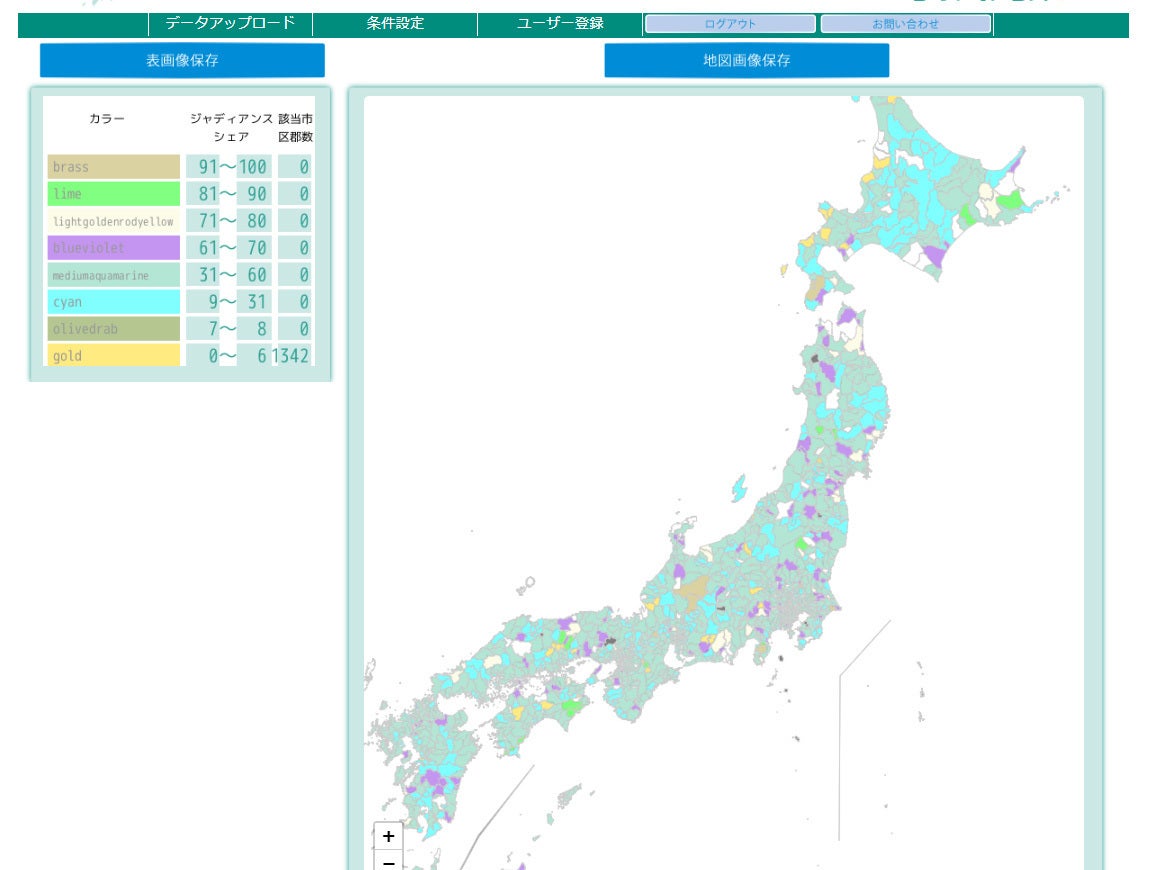Select the blueviolet color swatch
This screenshot has height=870, width=1157.
click(114, 248)
